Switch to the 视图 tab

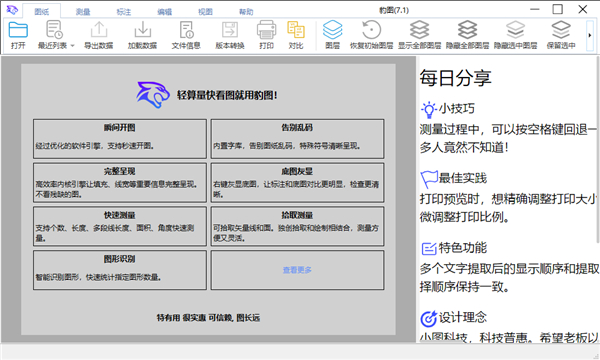205,12
